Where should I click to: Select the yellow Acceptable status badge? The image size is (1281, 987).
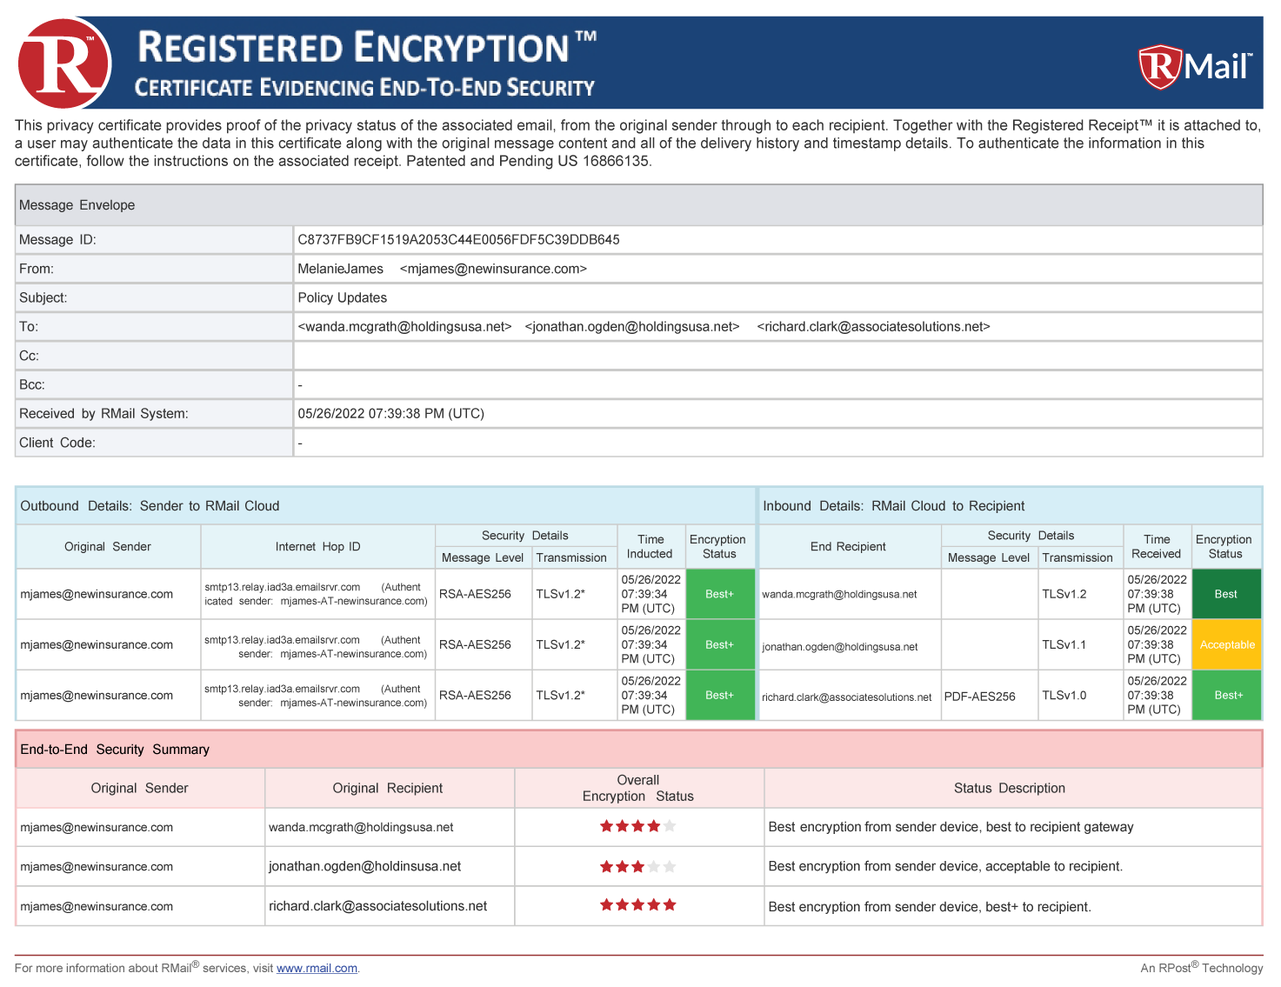1226,644
